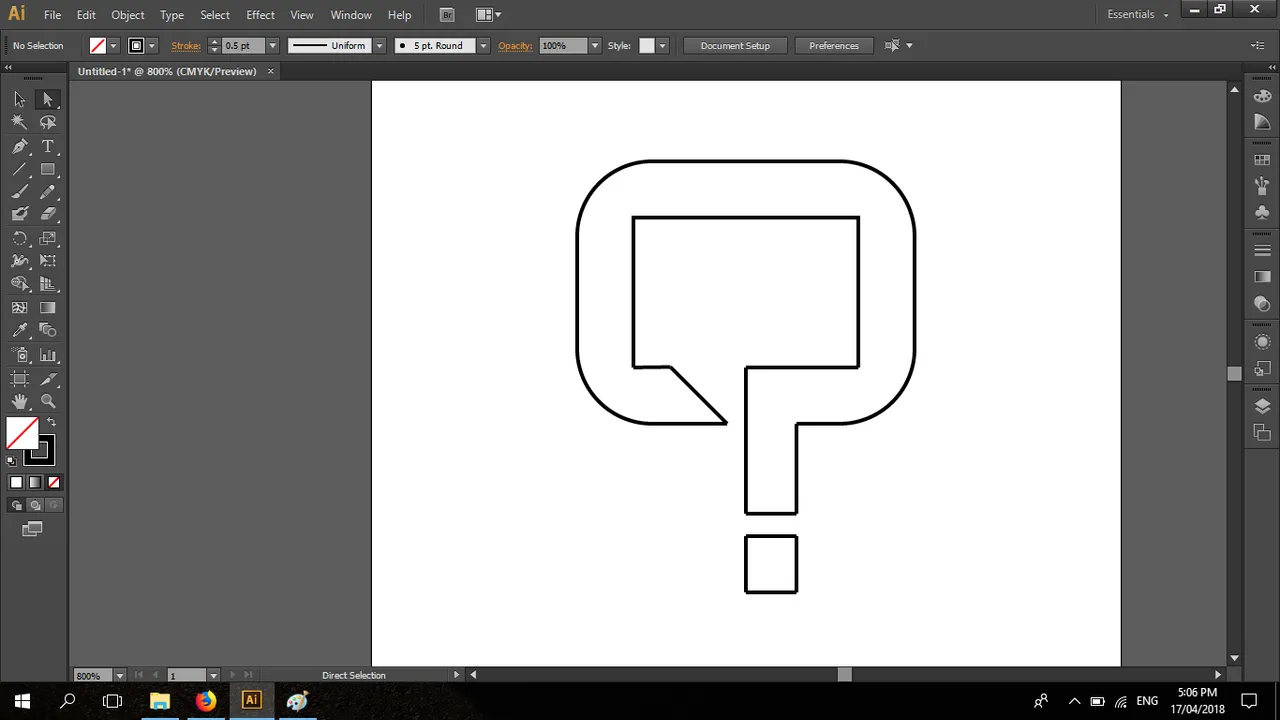Open graphic Style dropdown
This screenshot has height=720, width=1280.
tap(662, 46)
